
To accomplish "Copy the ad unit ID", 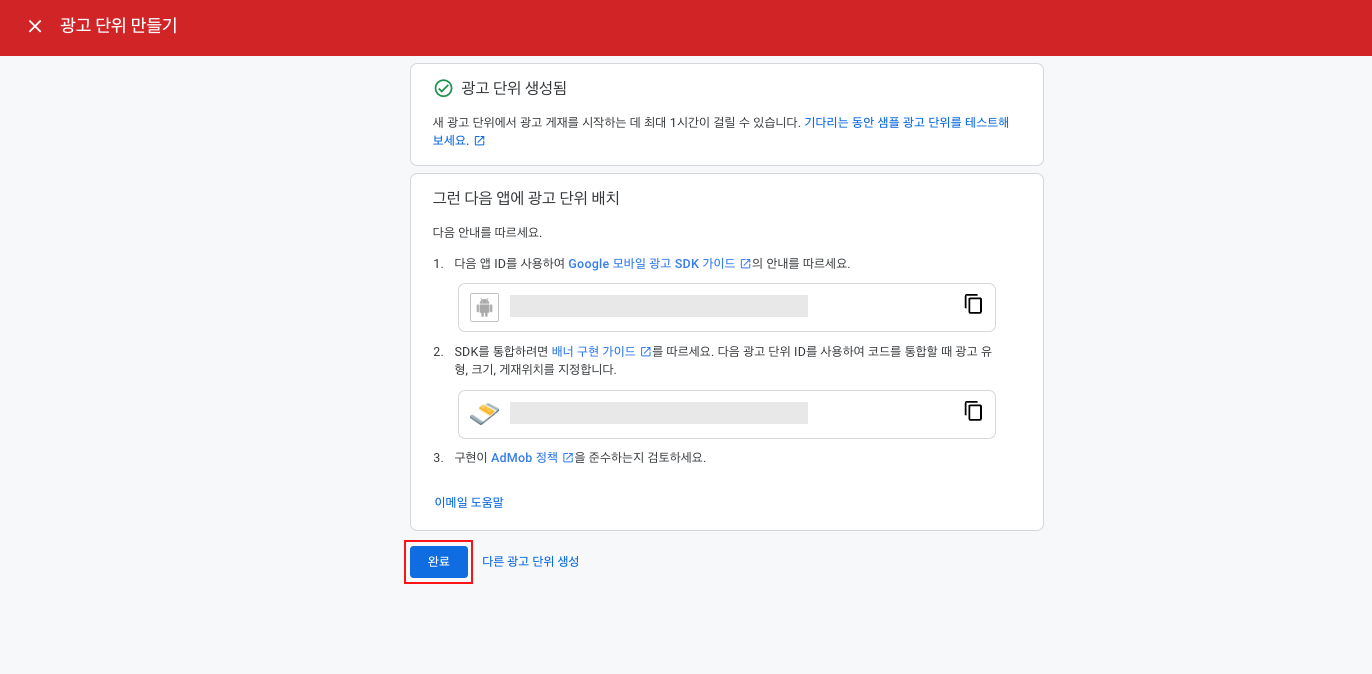I will pyautogui.click(x=973, y=411).
